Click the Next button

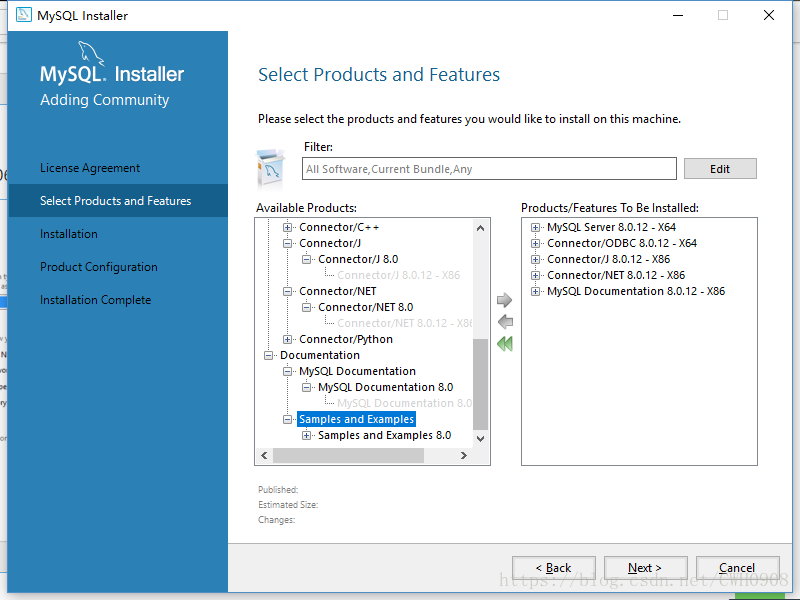(x=645, y=568)
